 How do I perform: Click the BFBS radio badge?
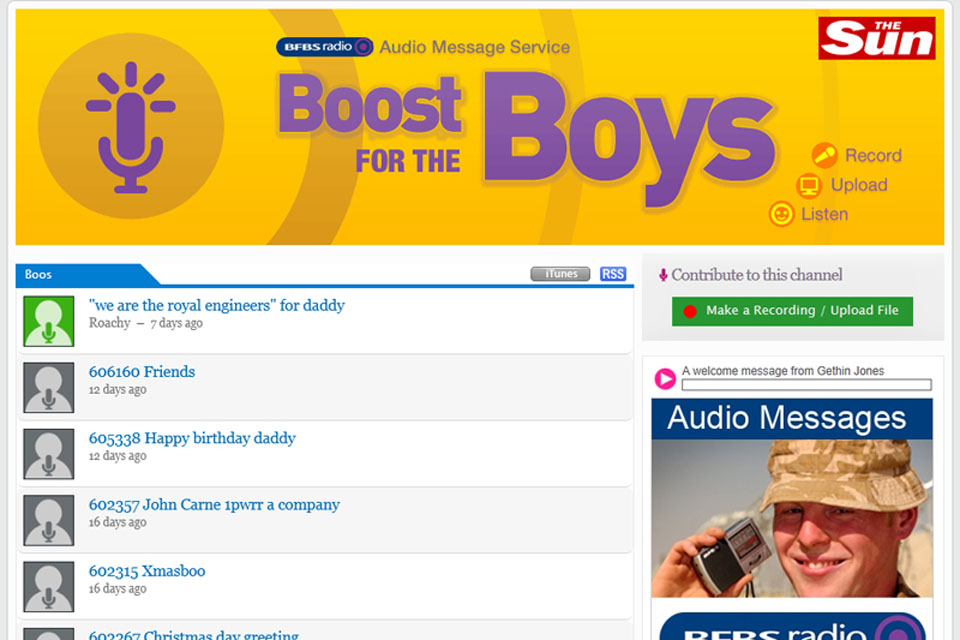click(324, 47)
